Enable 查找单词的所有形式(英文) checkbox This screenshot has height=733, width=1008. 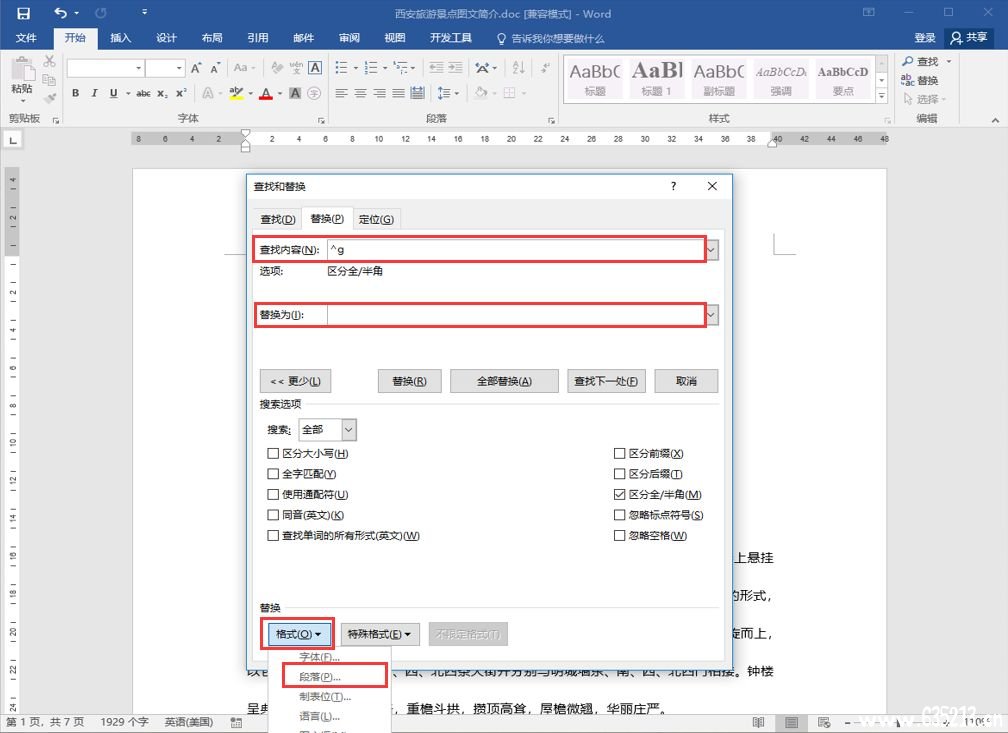pyautogui.click(x=273, y=536)
